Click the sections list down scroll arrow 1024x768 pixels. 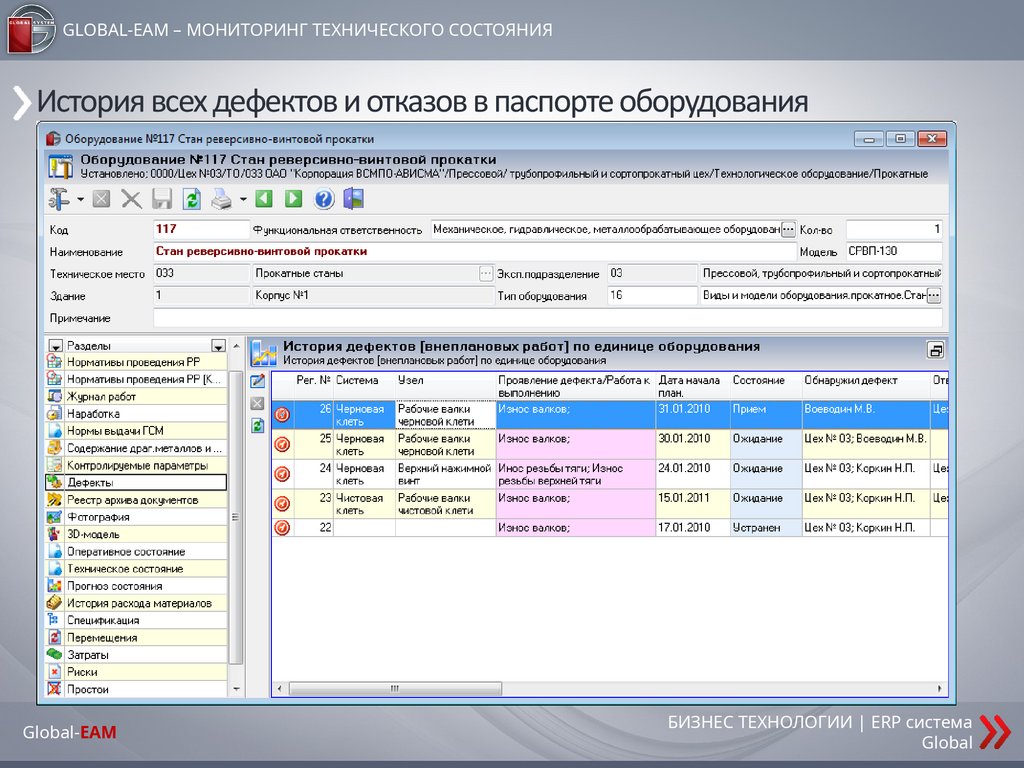point(236,689)
